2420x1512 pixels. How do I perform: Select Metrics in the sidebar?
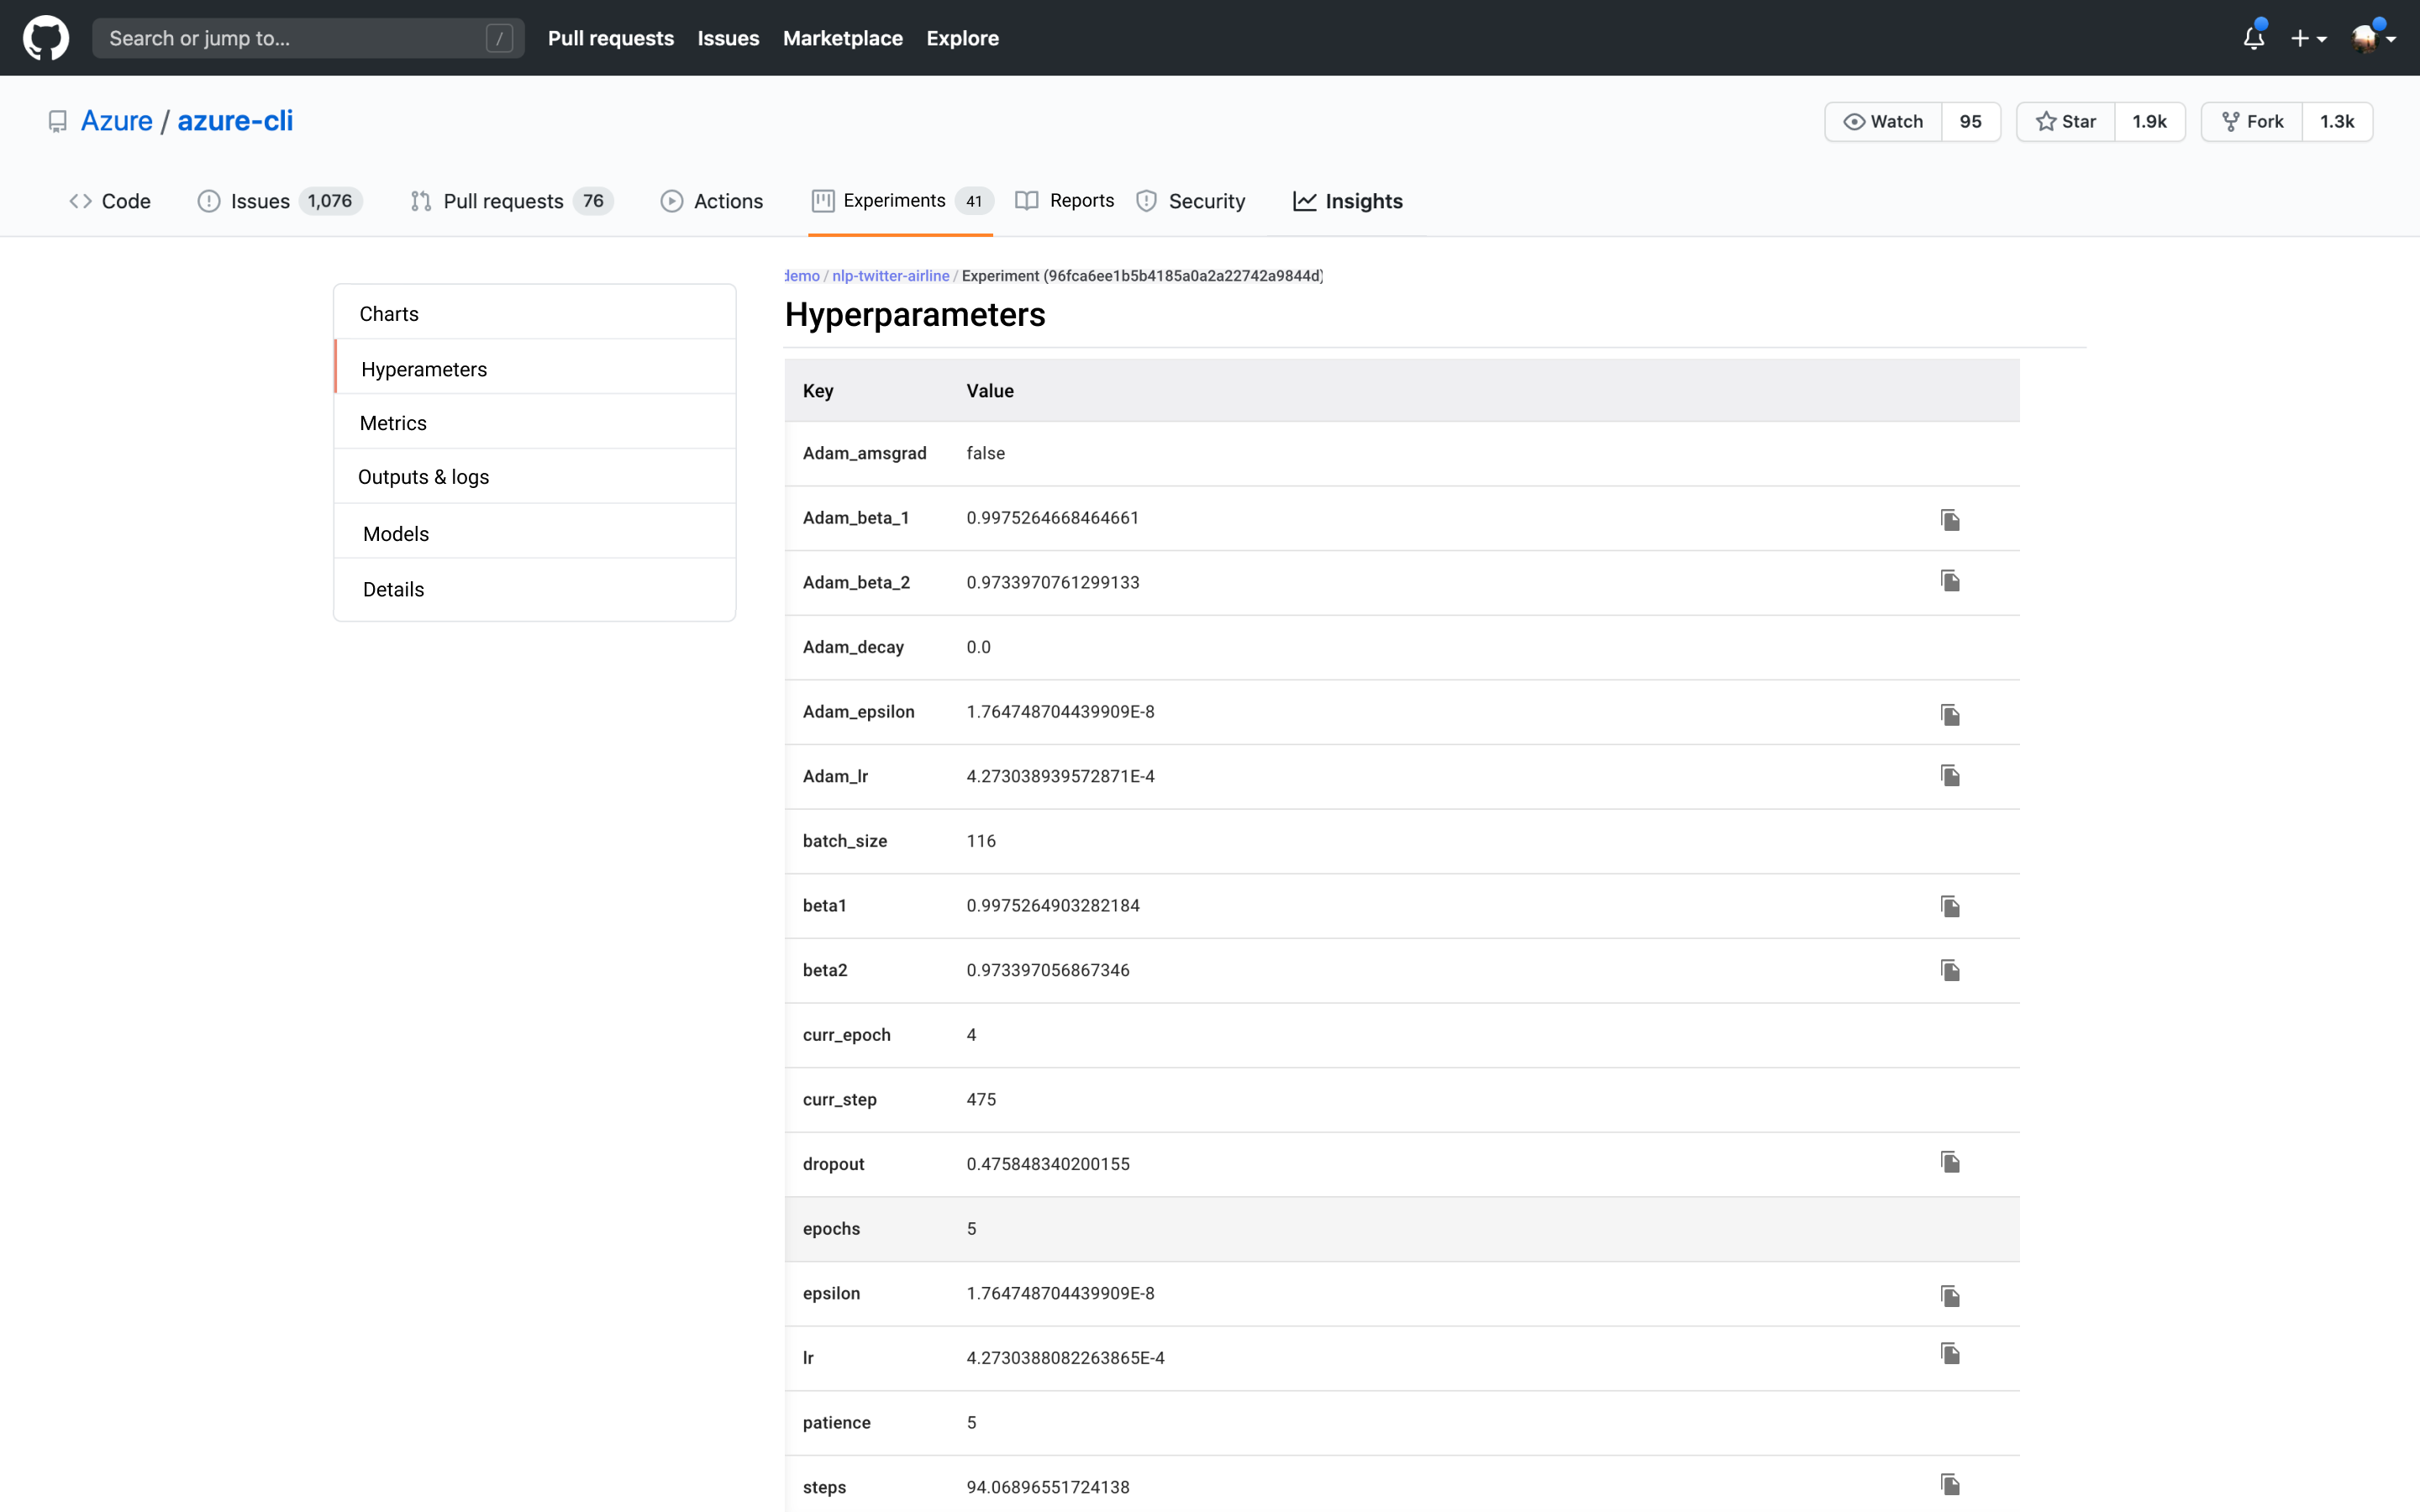[x=393, y=423]
